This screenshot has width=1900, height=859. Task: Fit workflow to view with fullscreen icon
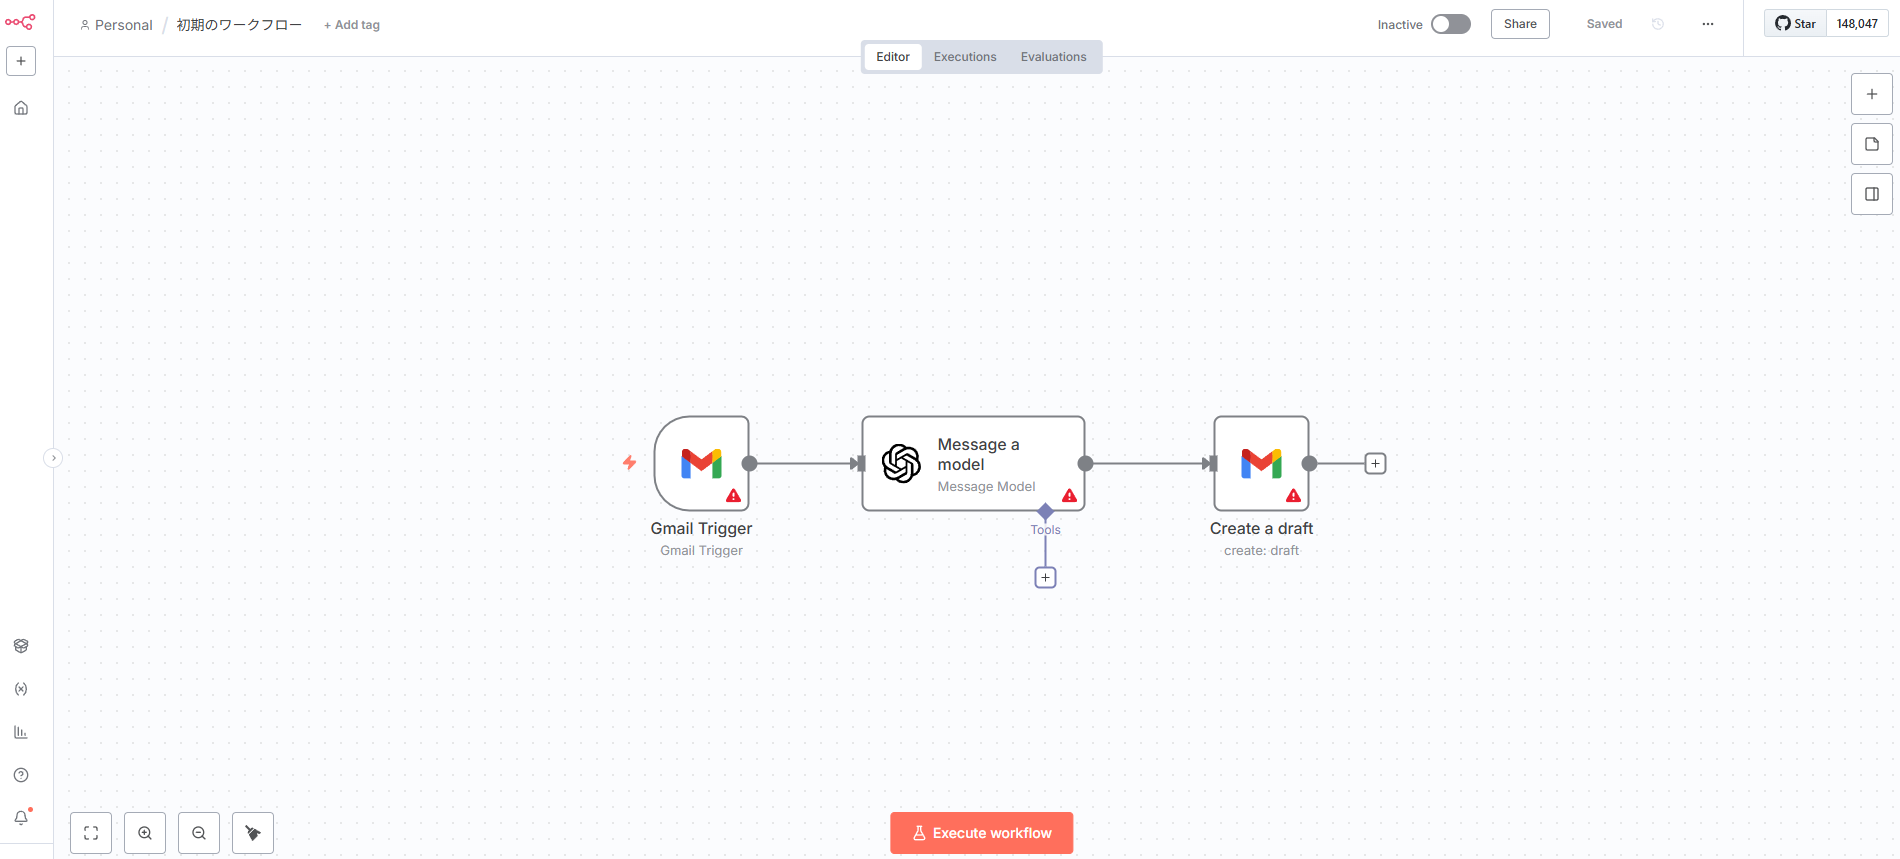coord(91,833)
